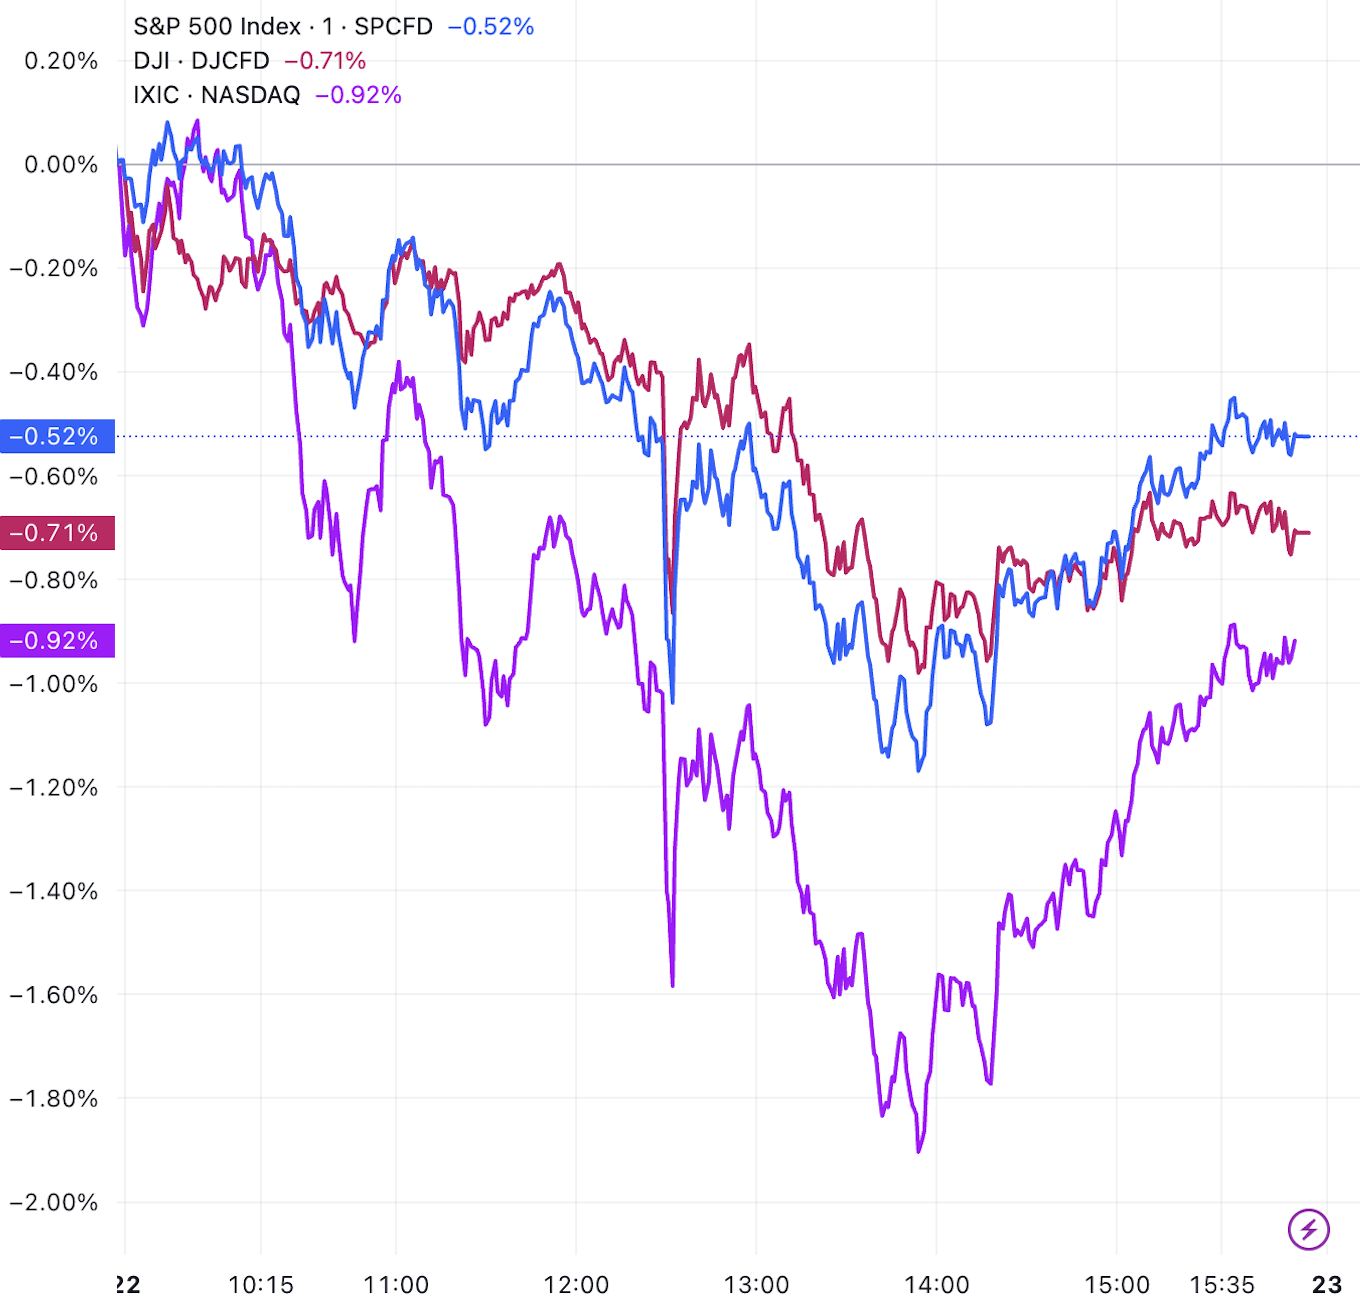Select the DJI DJCFD legend label
Image resolution: width=1360 pixels, height=1308 pixels.
[201, 61]
